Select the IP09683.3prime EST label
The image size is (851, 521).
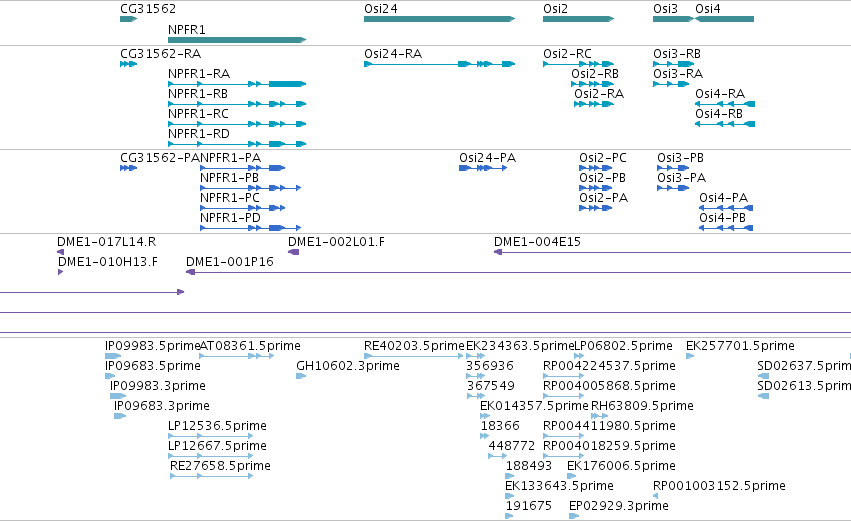pyautogui.click(x=162, y=406)
